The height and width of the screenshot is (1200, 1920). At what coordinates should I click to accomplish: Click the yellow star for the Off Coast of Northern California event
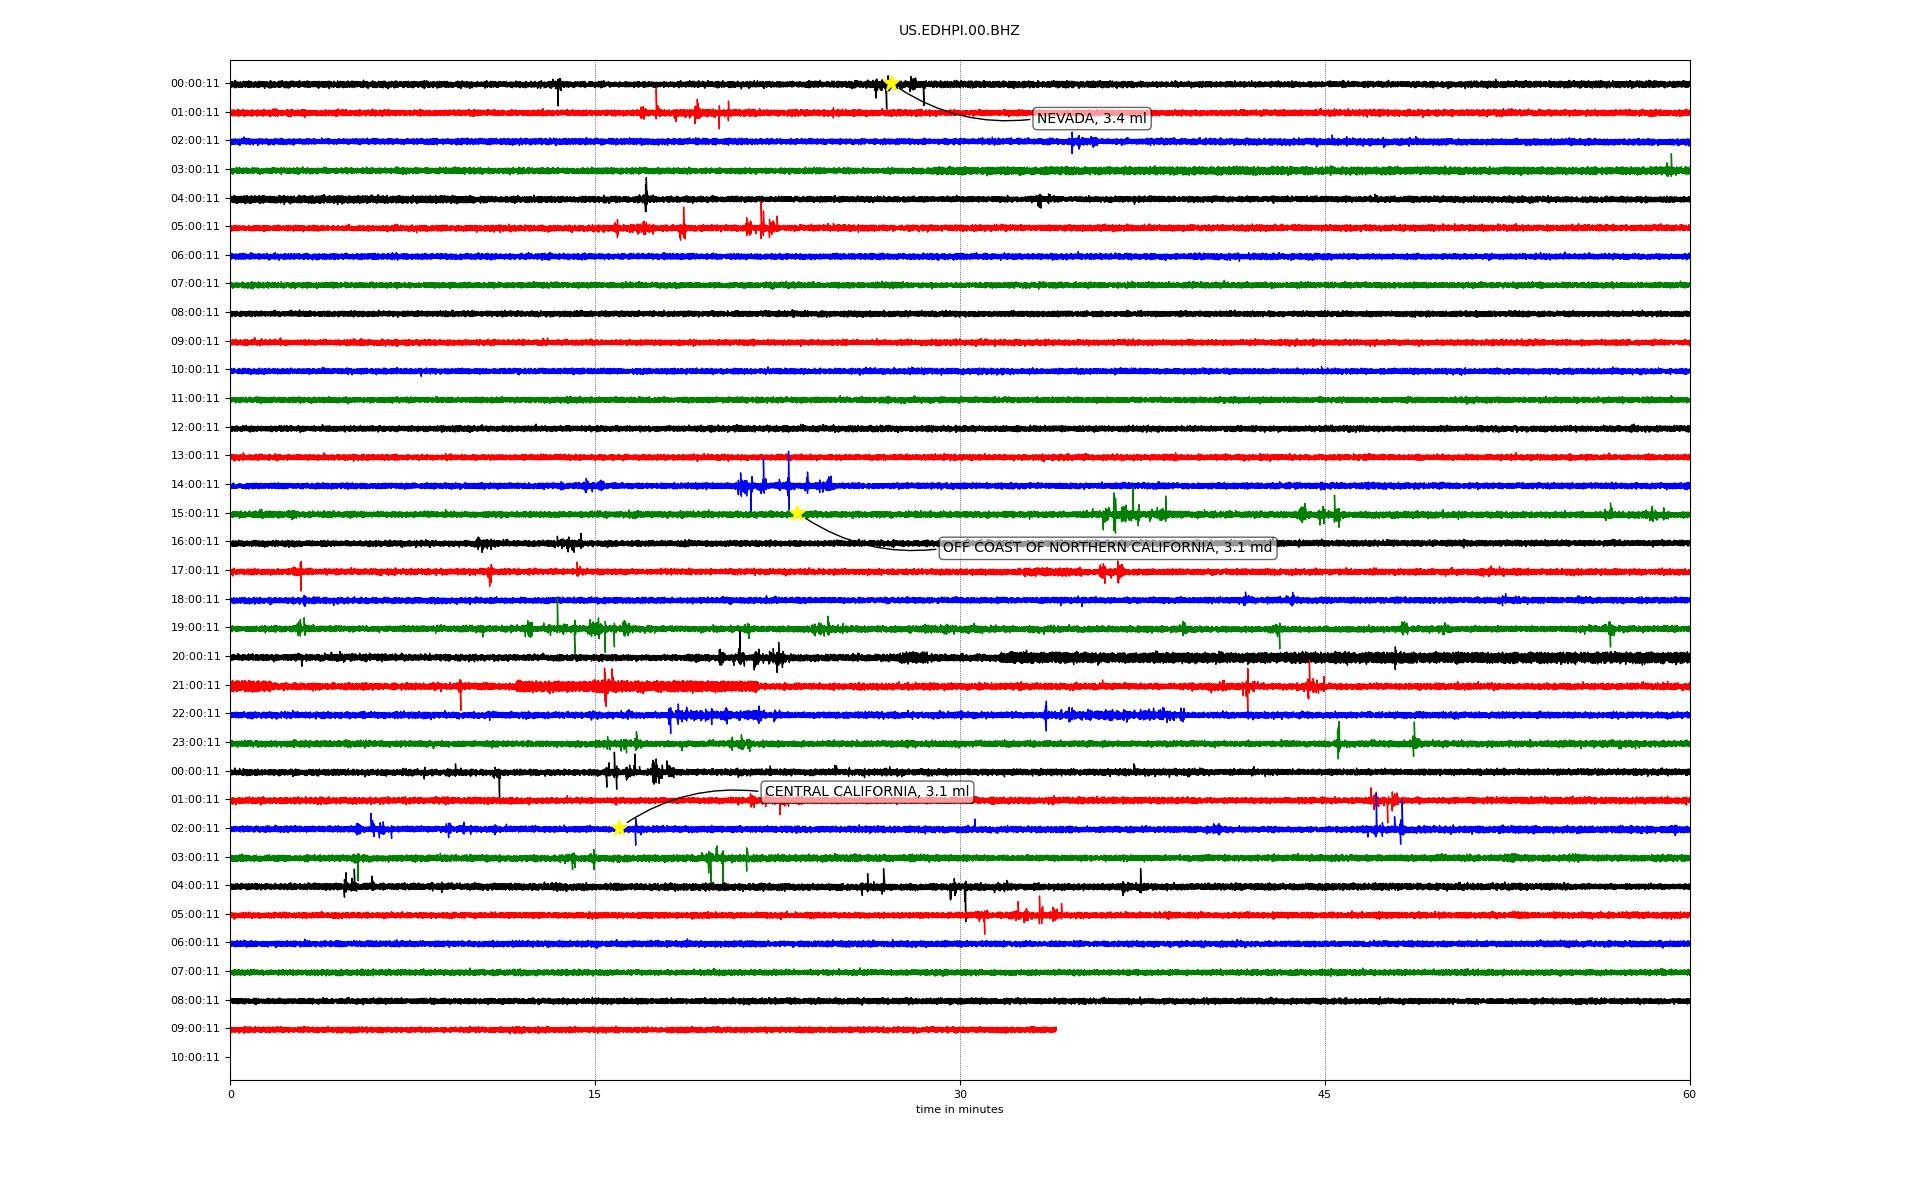pyautogui.click(x=797, y=513)
